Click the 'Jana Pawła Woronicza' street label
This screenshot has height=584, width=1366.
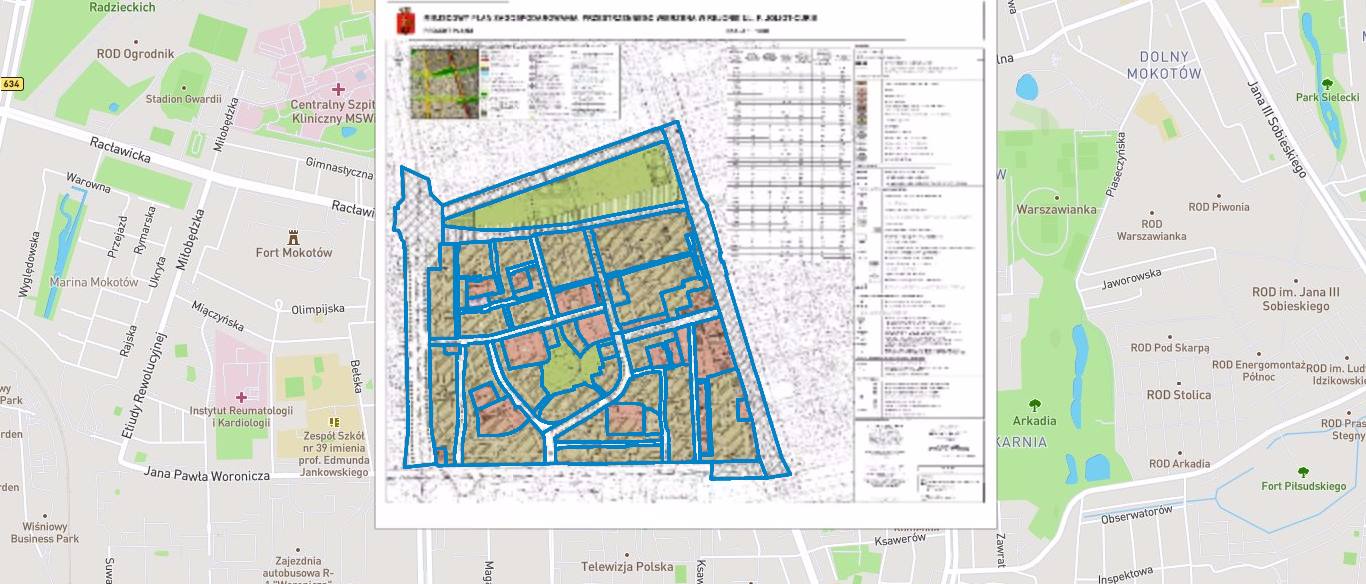click(x=206, y=476)
